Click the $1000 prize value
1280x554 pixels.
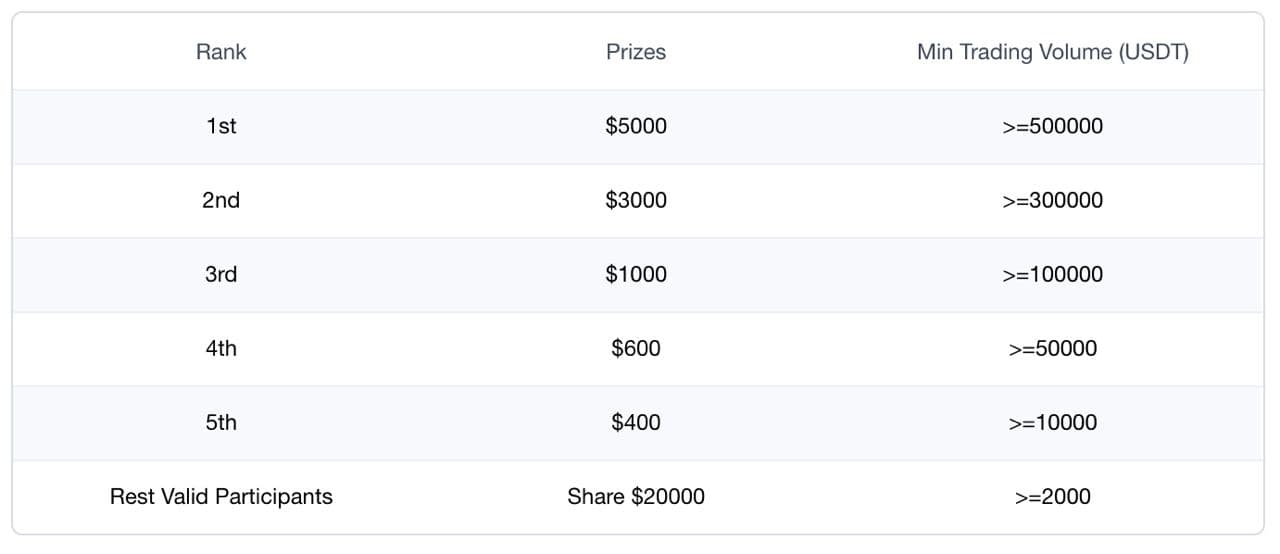pyautogui.click(x=636, y=274)
